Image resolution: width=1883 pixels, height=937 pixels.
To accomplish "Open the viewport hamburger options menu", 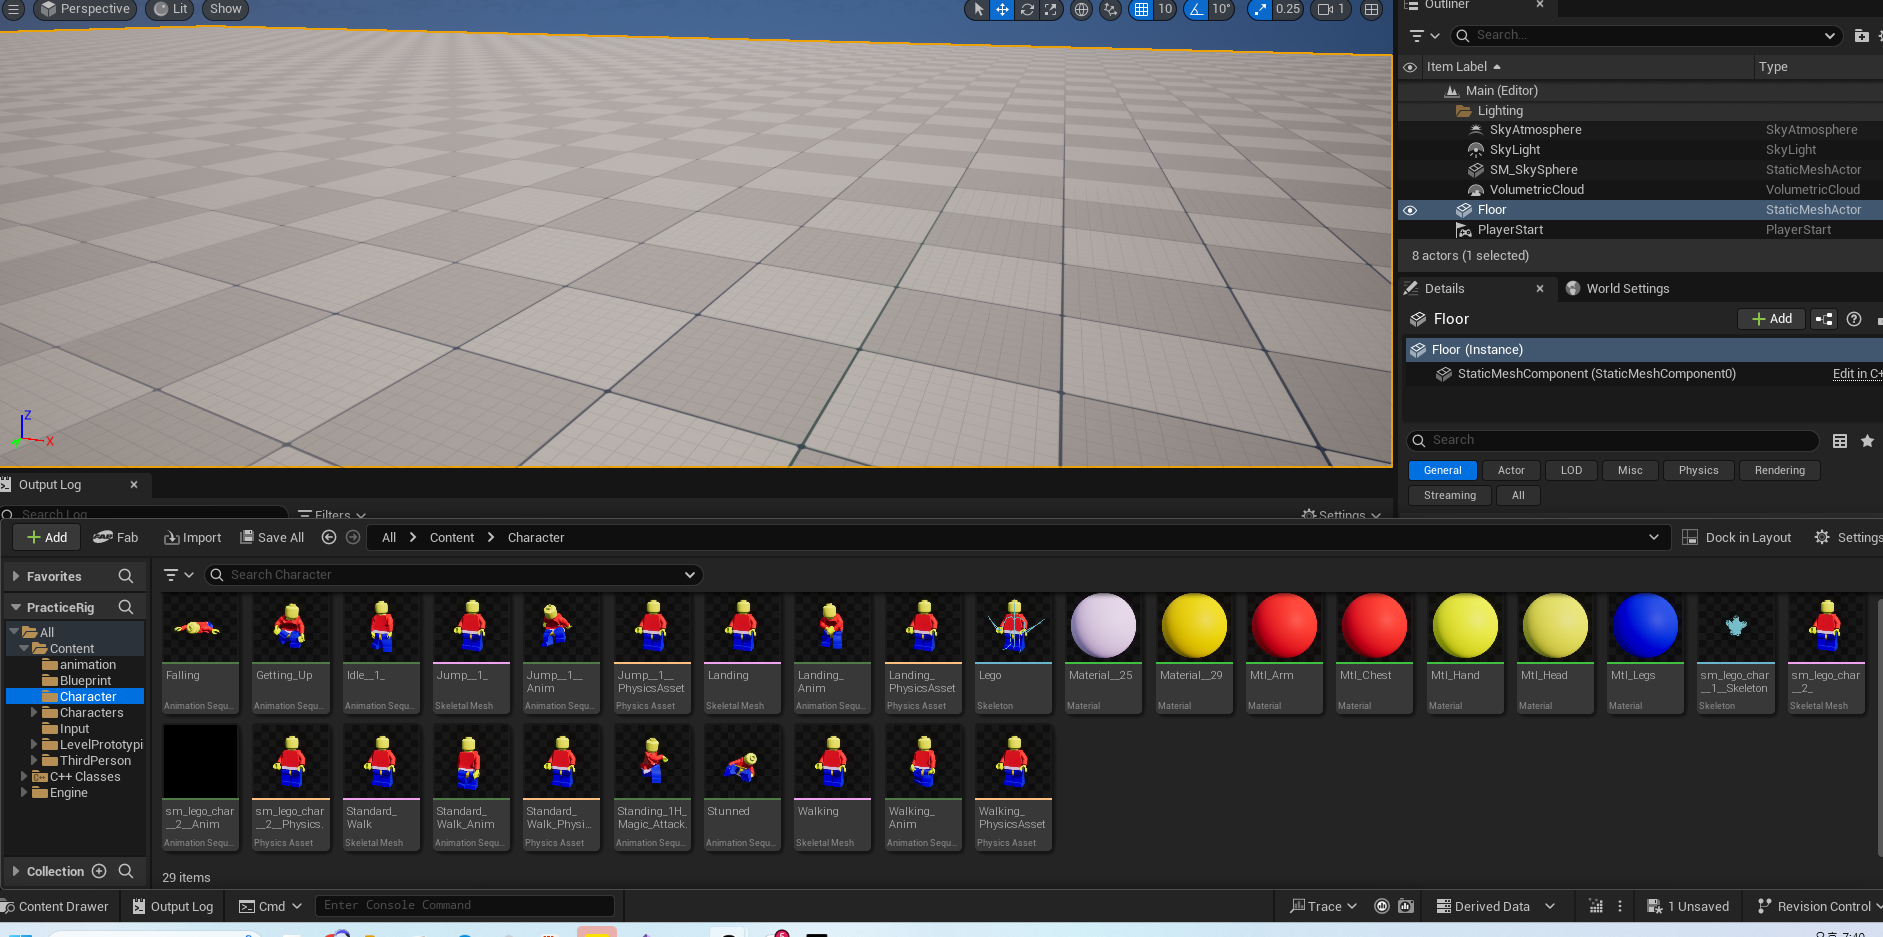I will click(x=13, y=9).
